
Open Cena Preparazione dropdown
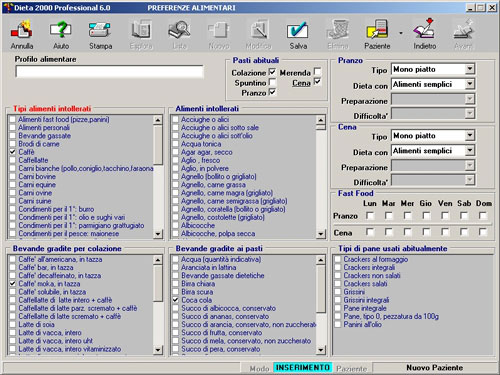[x=469, y=165]
